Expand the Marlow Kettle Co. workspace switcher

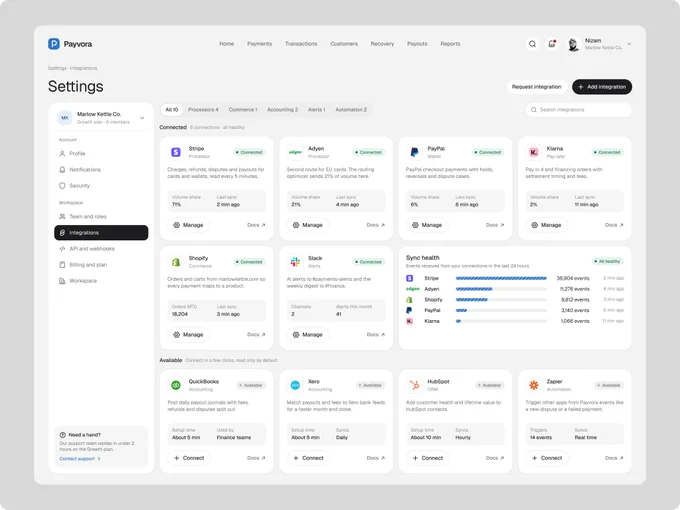pyautogui.click(x=101, y=118)
